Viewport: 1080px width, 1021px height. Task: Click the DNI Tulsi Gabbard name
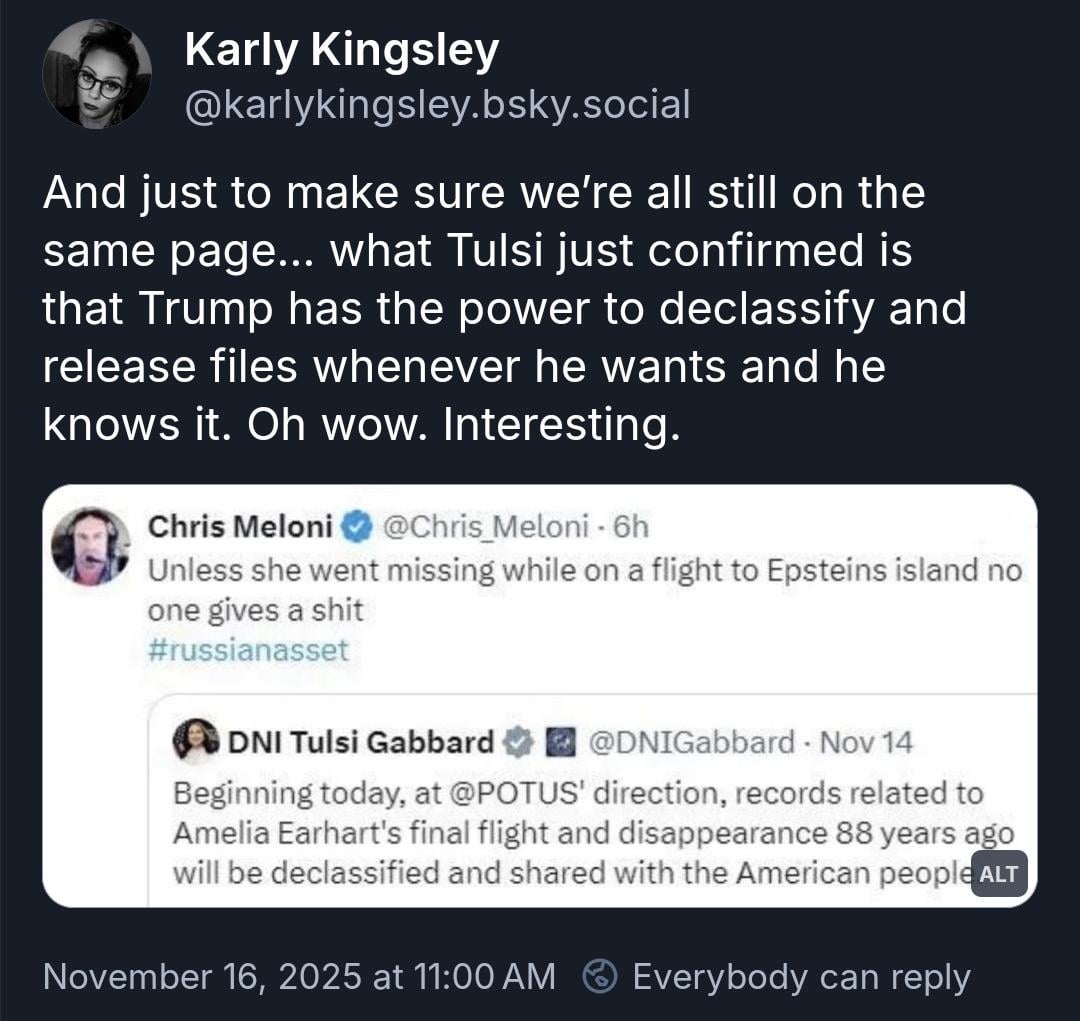pyautogui.click(x=361, y=742)
